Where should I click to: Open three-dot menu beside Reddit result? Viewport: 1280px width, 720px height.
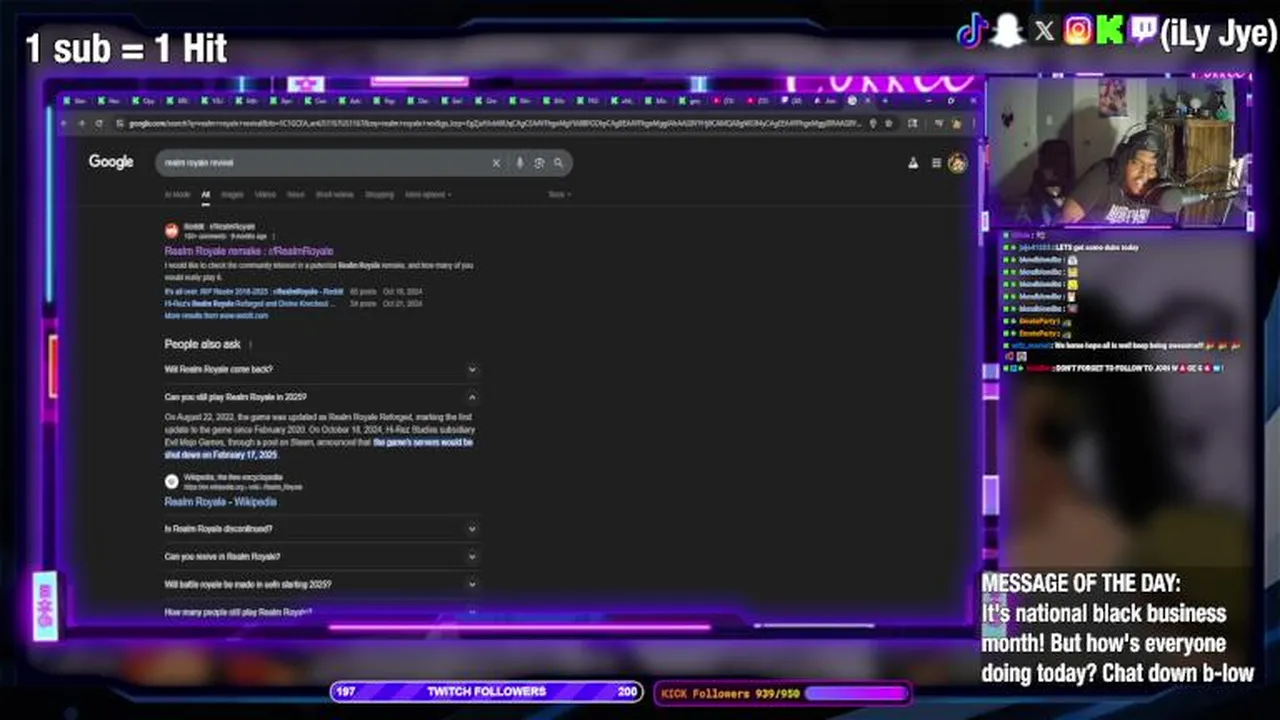[x=273, y=236]
